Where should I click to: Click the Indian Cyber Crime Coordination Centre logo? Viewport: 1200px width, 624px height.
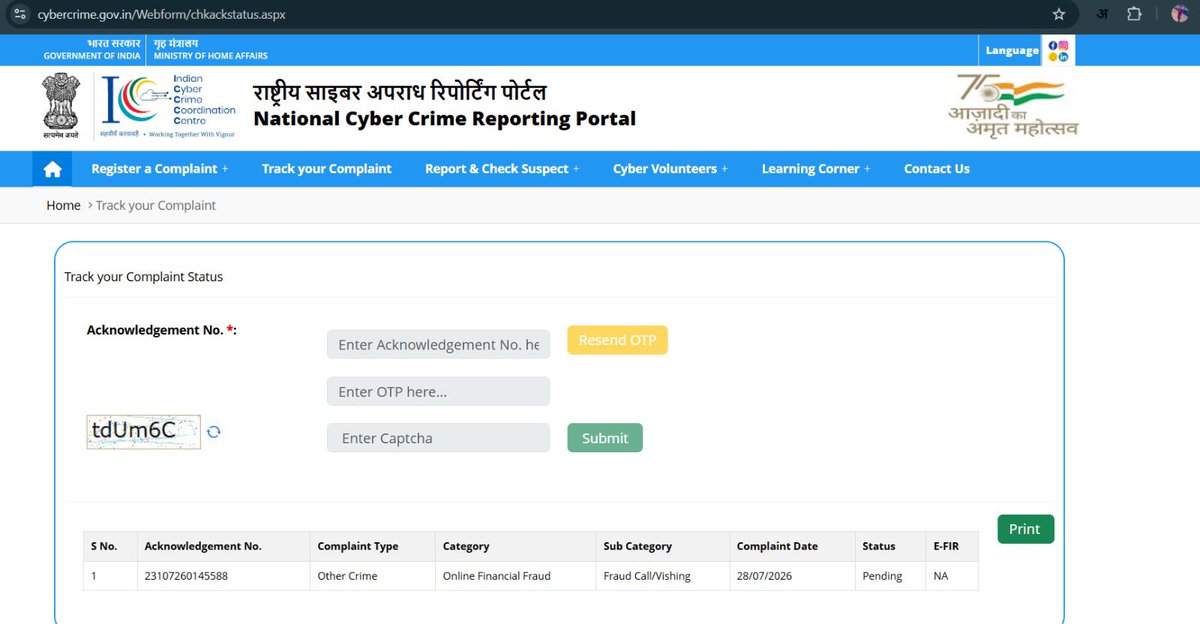tap(169, 105)
